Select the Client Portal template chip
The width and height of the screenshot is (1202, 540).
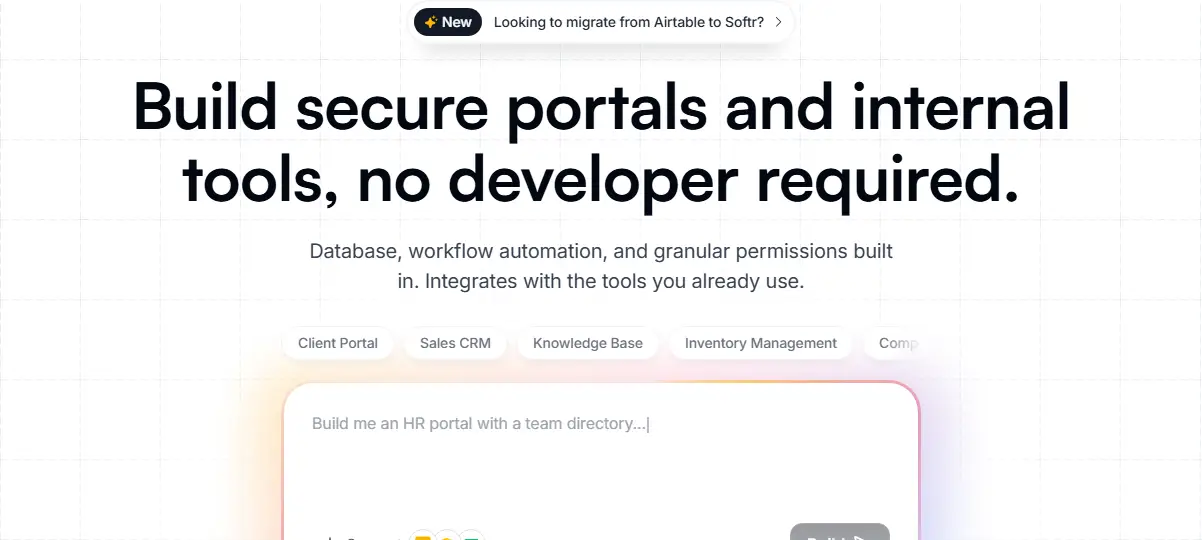[338, 343]
